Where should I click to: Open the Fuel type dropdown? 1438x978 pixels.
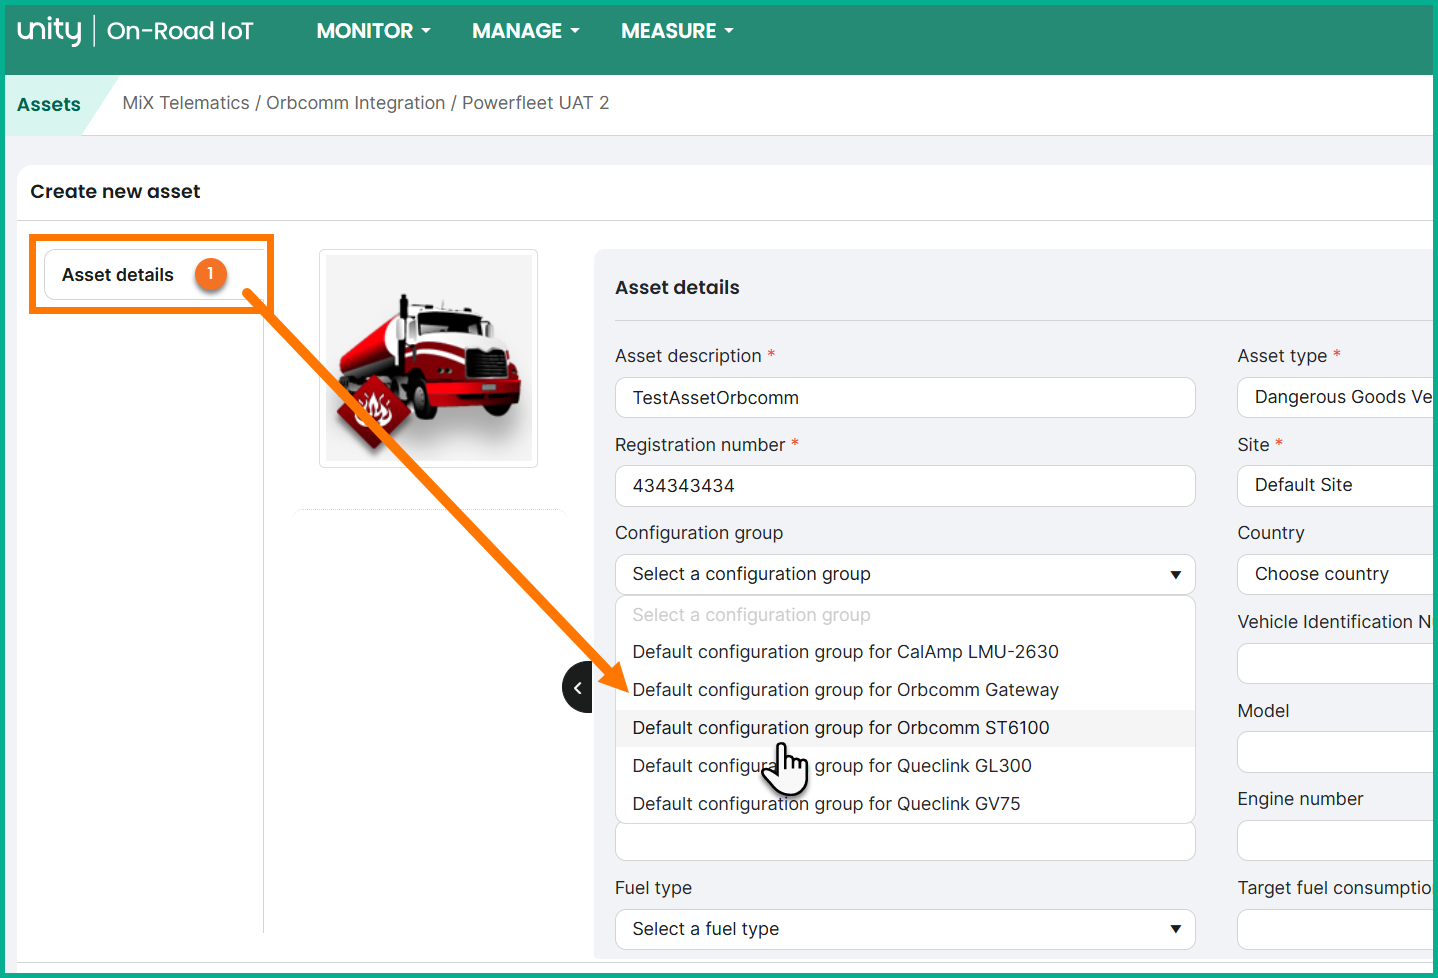click(905, 929)
